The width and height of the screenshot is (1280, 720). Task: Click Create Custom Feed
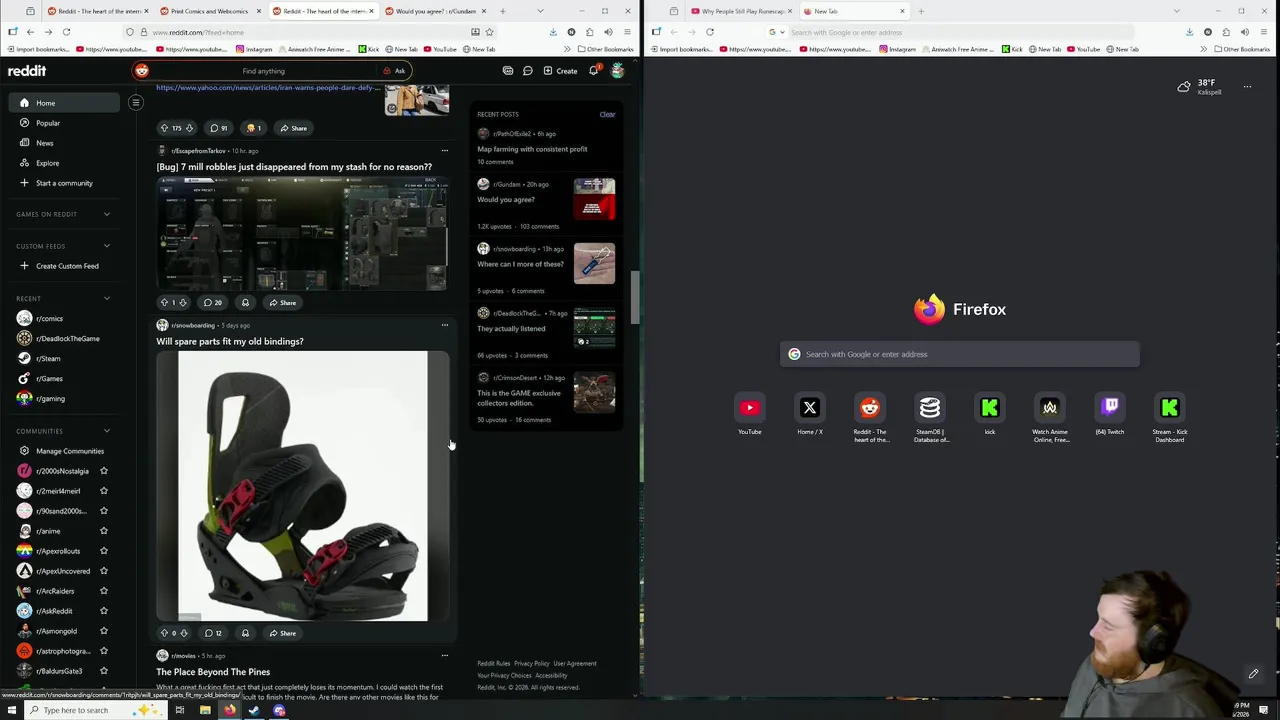tap(66, 266)
